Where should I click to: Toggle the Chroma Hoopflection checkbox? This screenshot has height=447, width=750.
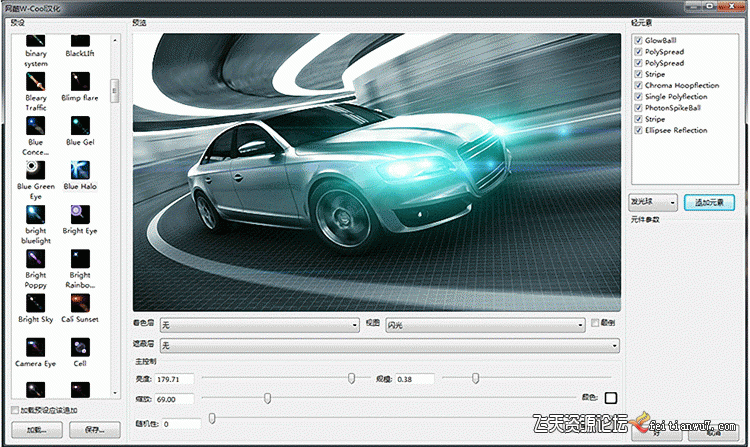point(637,86)
